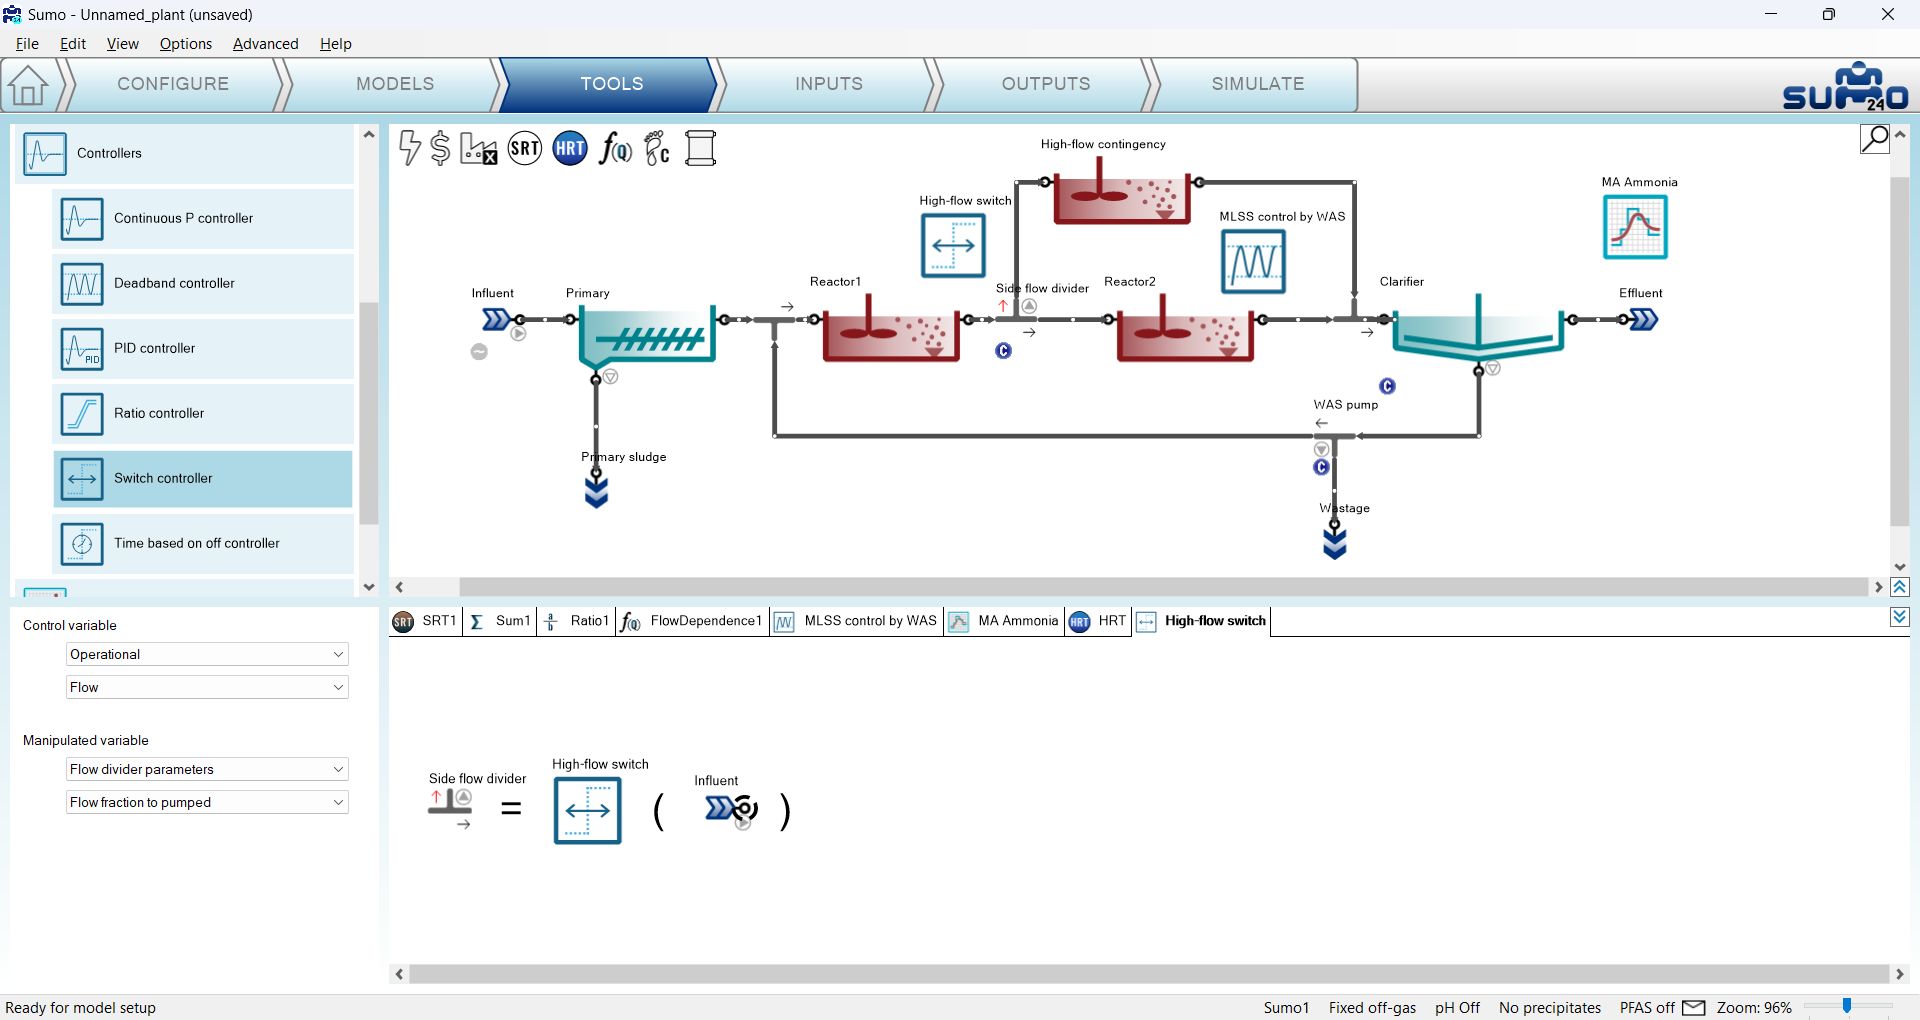Select the Primary sludge outlet icon
Viewport: 1920px width, 1020px height.
(596, 491)
